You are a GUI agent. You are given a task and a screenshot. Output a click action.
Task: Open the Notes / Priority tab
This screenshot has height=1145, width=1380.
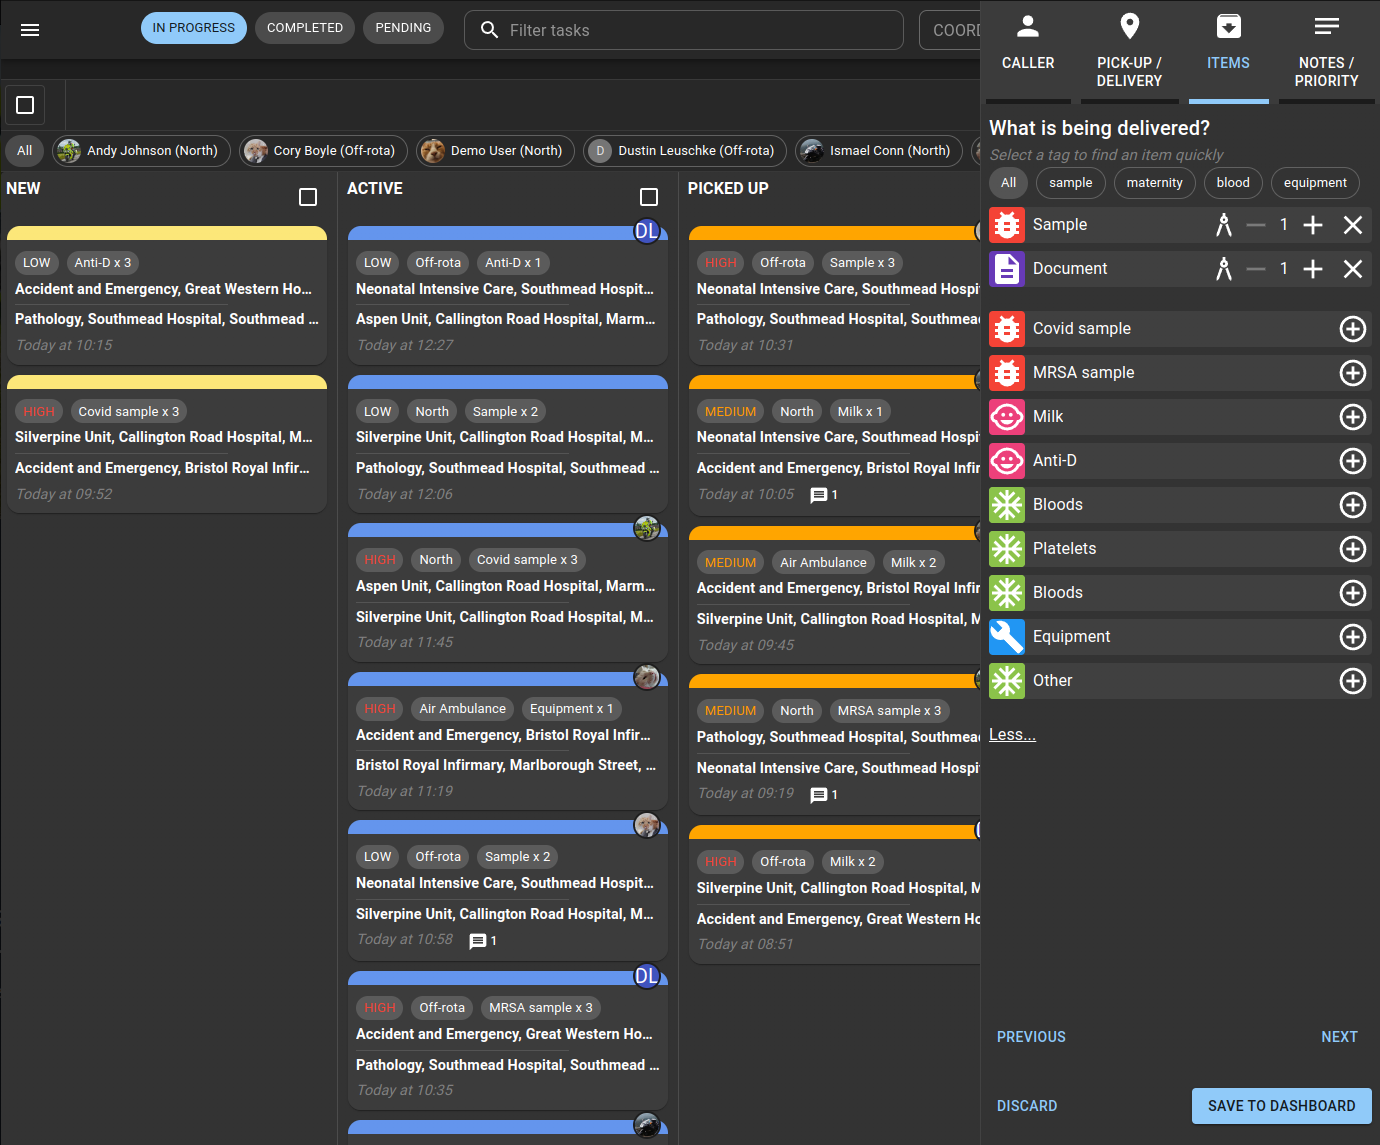[1326, 48]
